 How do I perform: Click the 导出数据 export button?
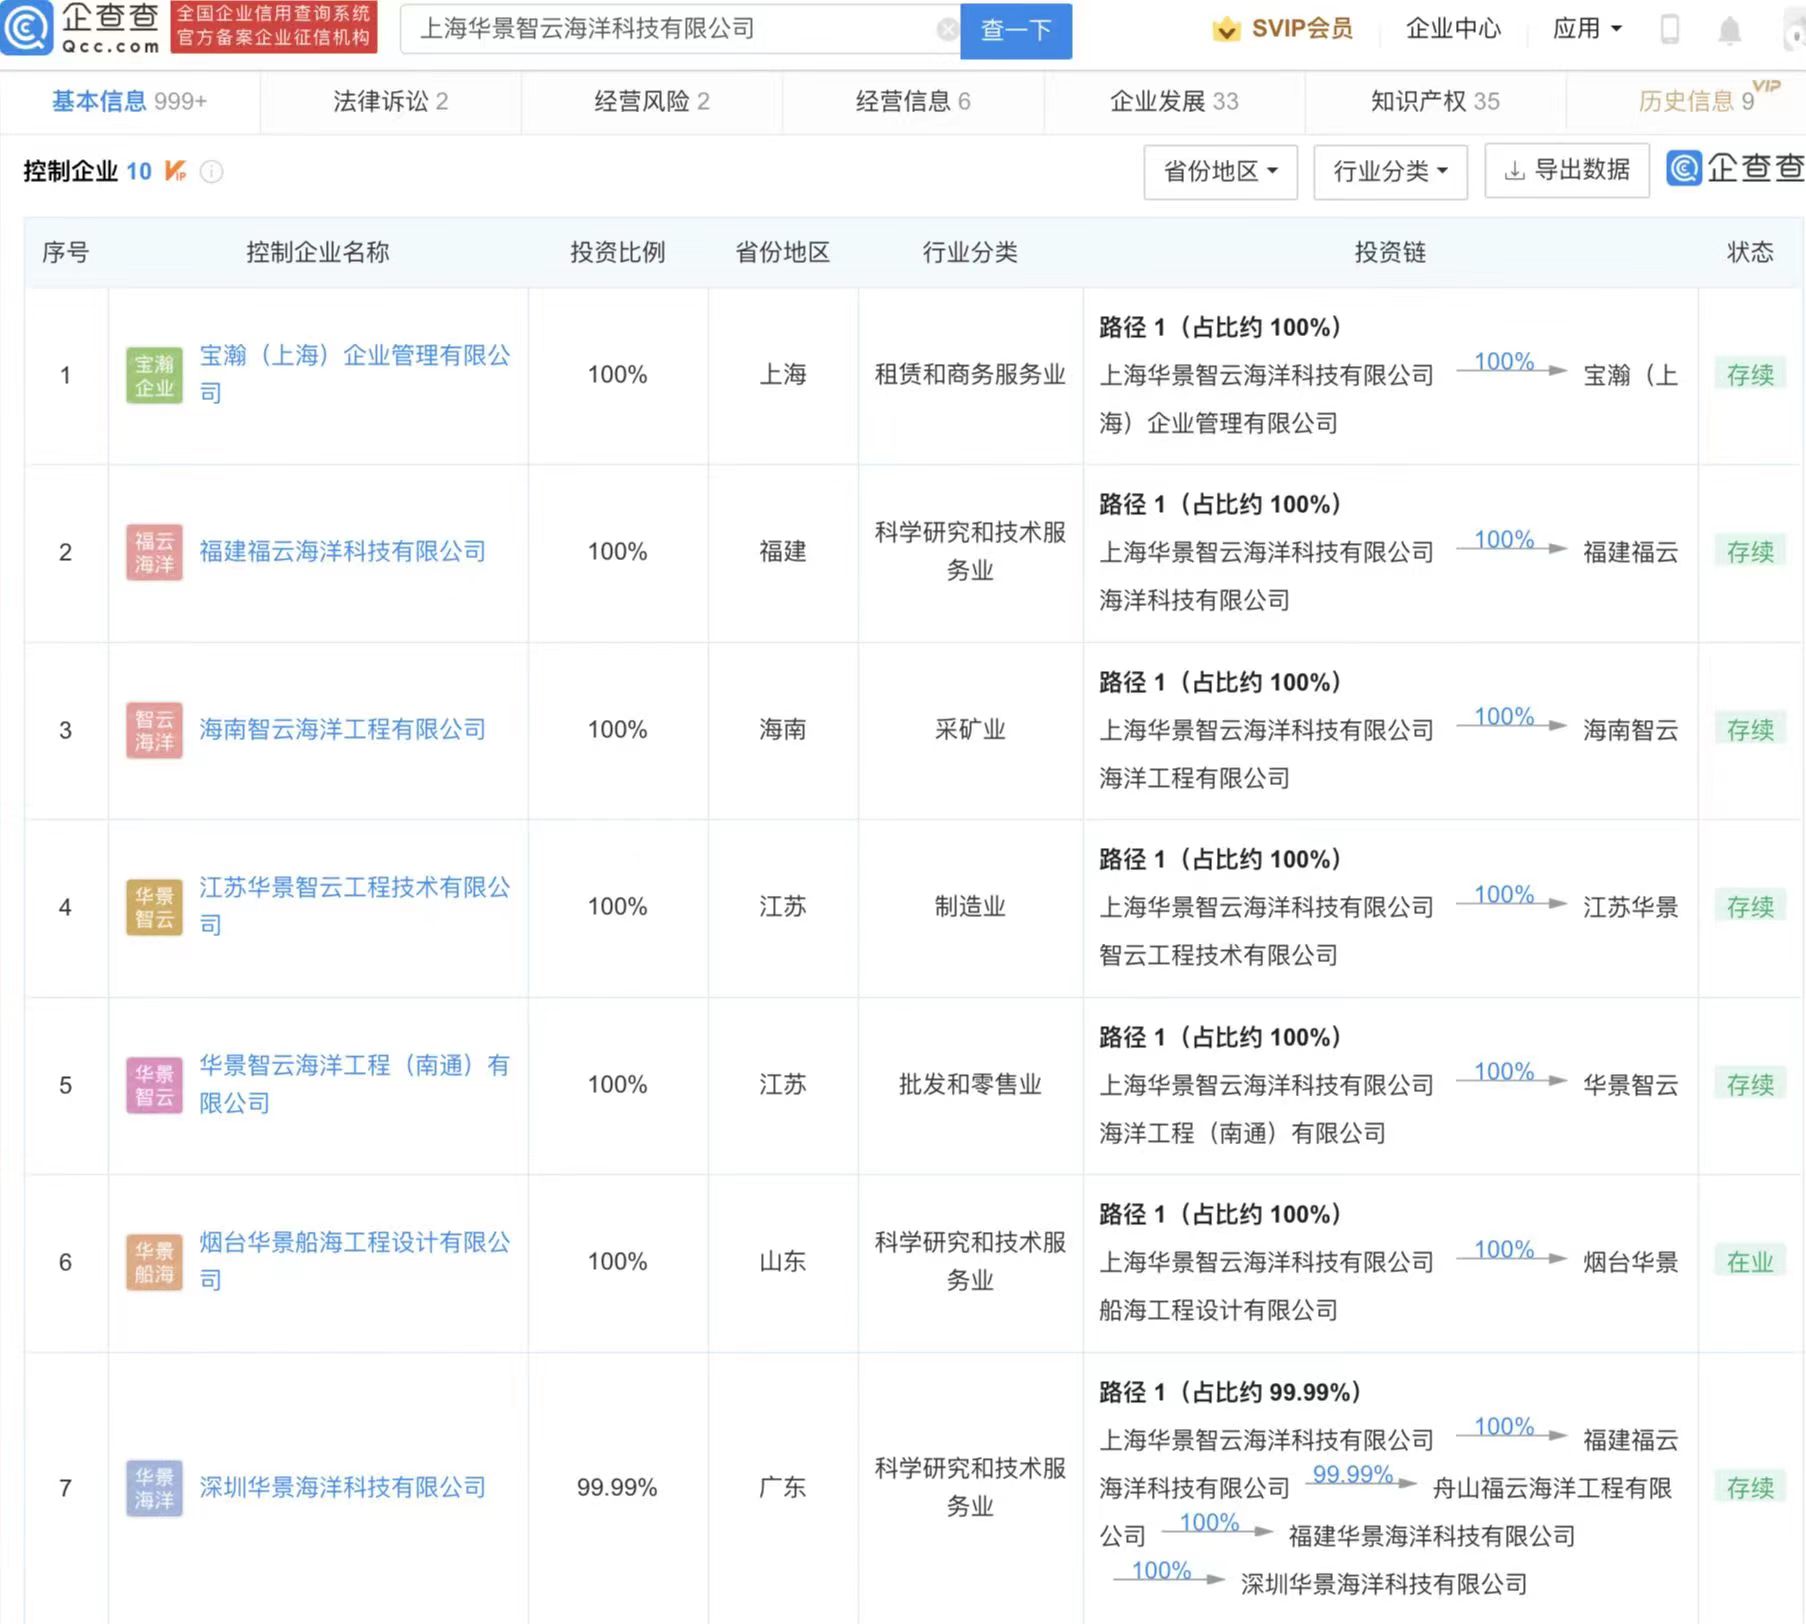[x=1567, y=171]
